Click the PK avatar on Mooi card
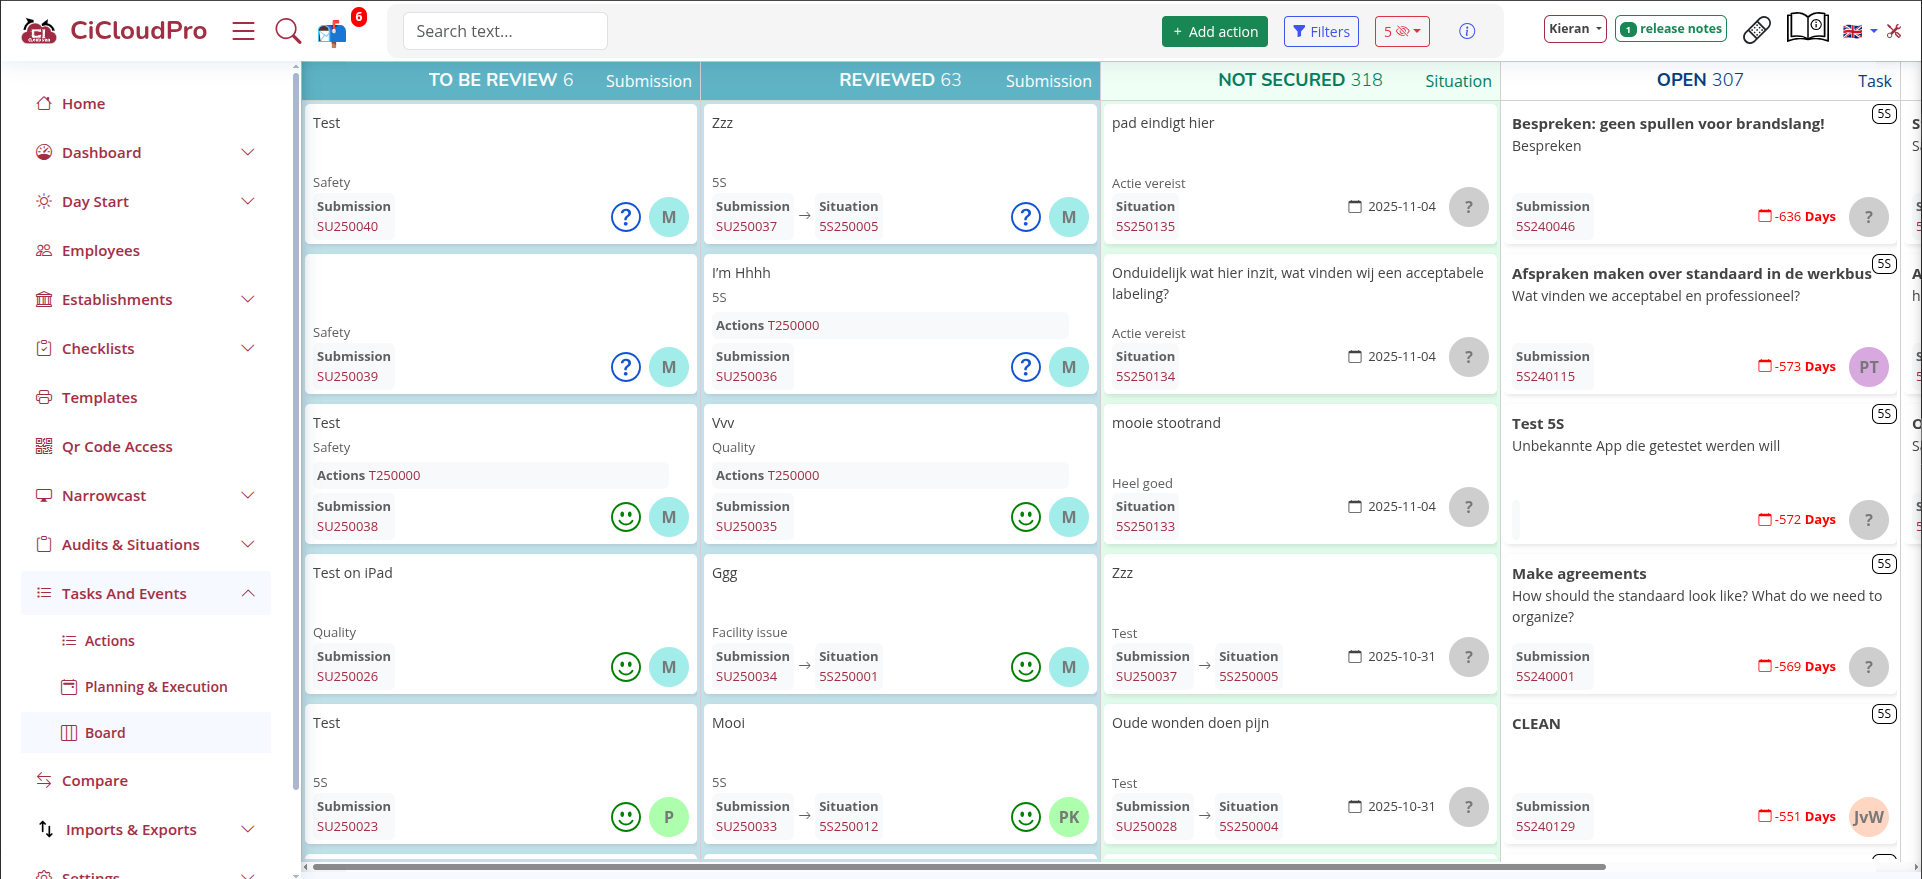 click(1069, 817)
